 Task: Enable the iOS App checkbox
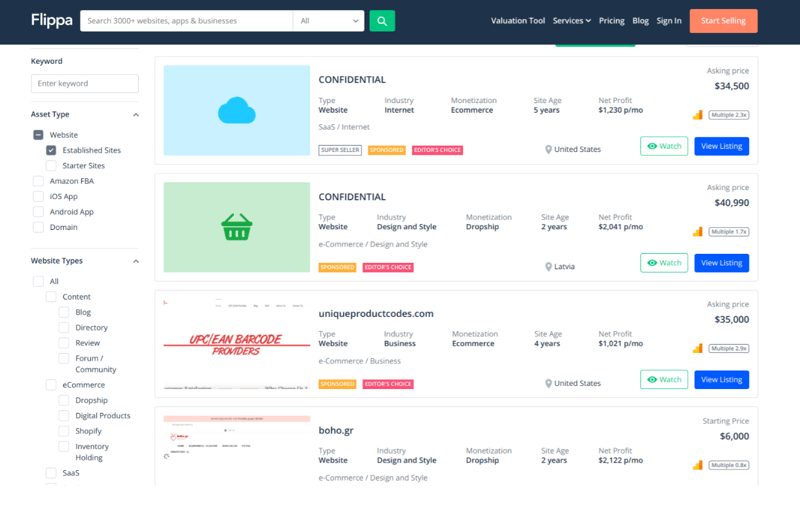point(38,196)
